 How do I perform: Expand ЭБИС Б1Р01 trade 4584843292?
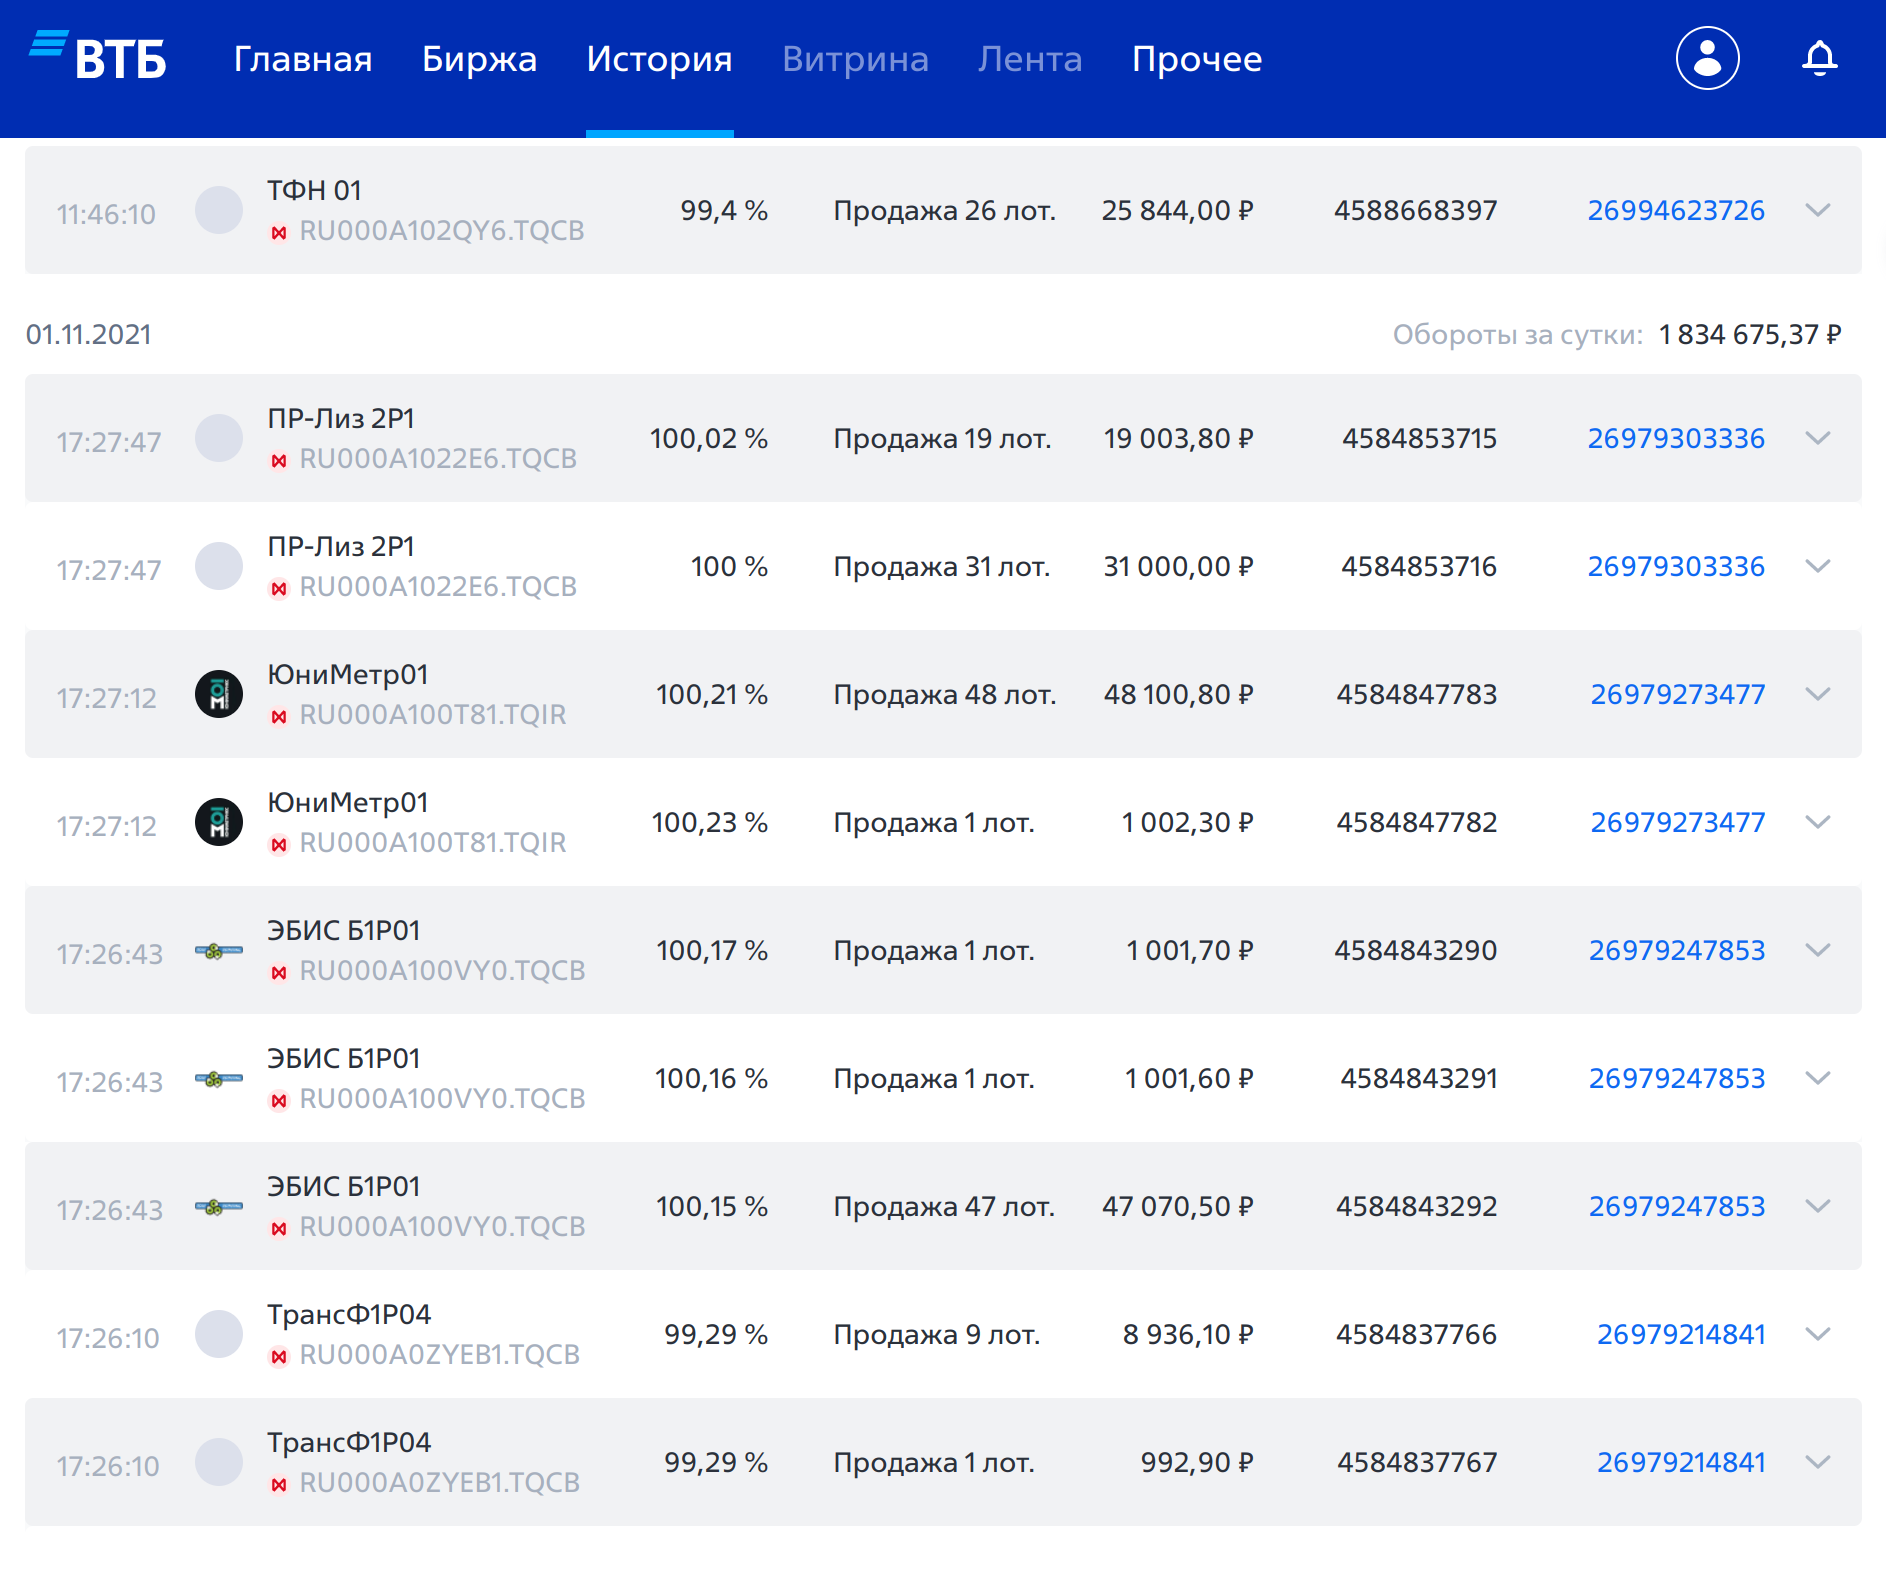point(1818,1206)
